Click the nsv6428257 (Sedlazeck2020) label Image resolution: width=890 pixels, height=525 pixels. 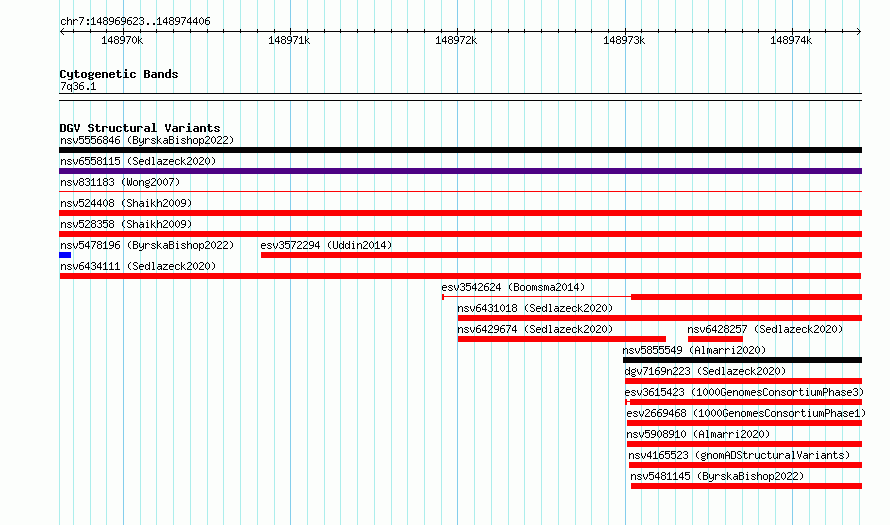pyautogui.click(x=765, y=329)
